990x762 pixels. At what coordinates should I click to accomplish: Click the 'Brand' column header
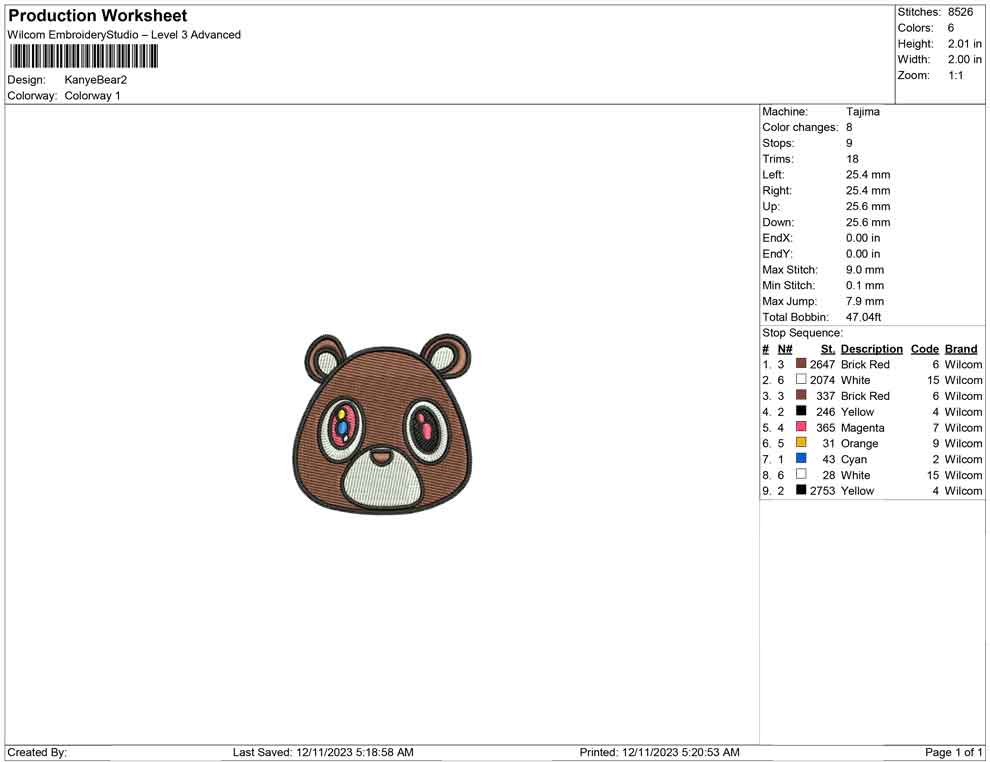tap(961, 349)
